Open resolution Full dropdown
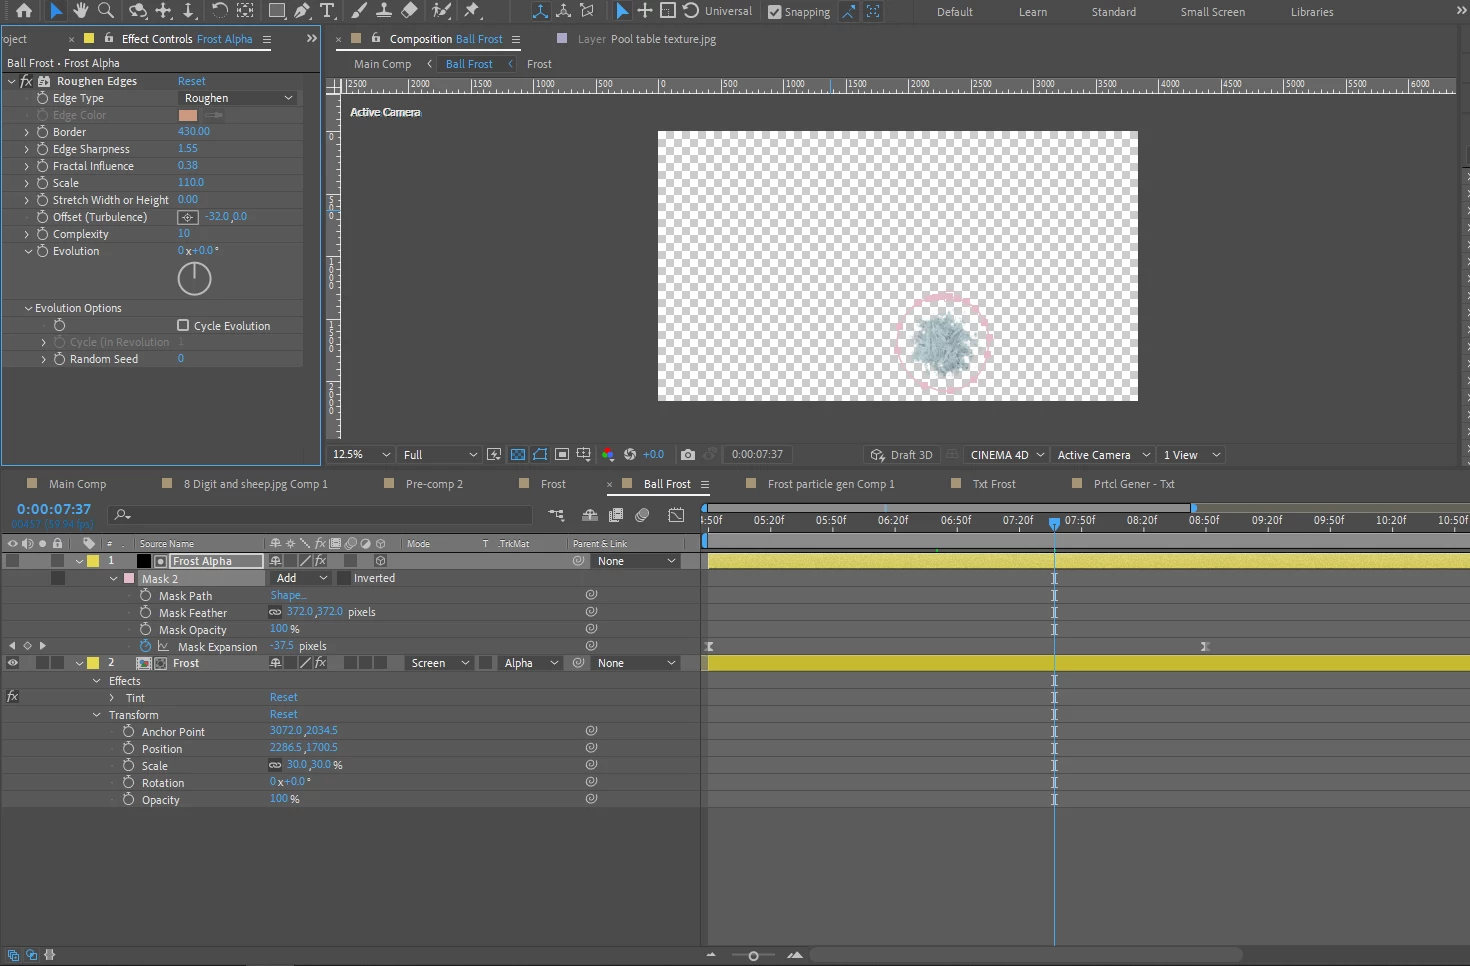This screenshot has width=1470, height=966. point(439,454)
